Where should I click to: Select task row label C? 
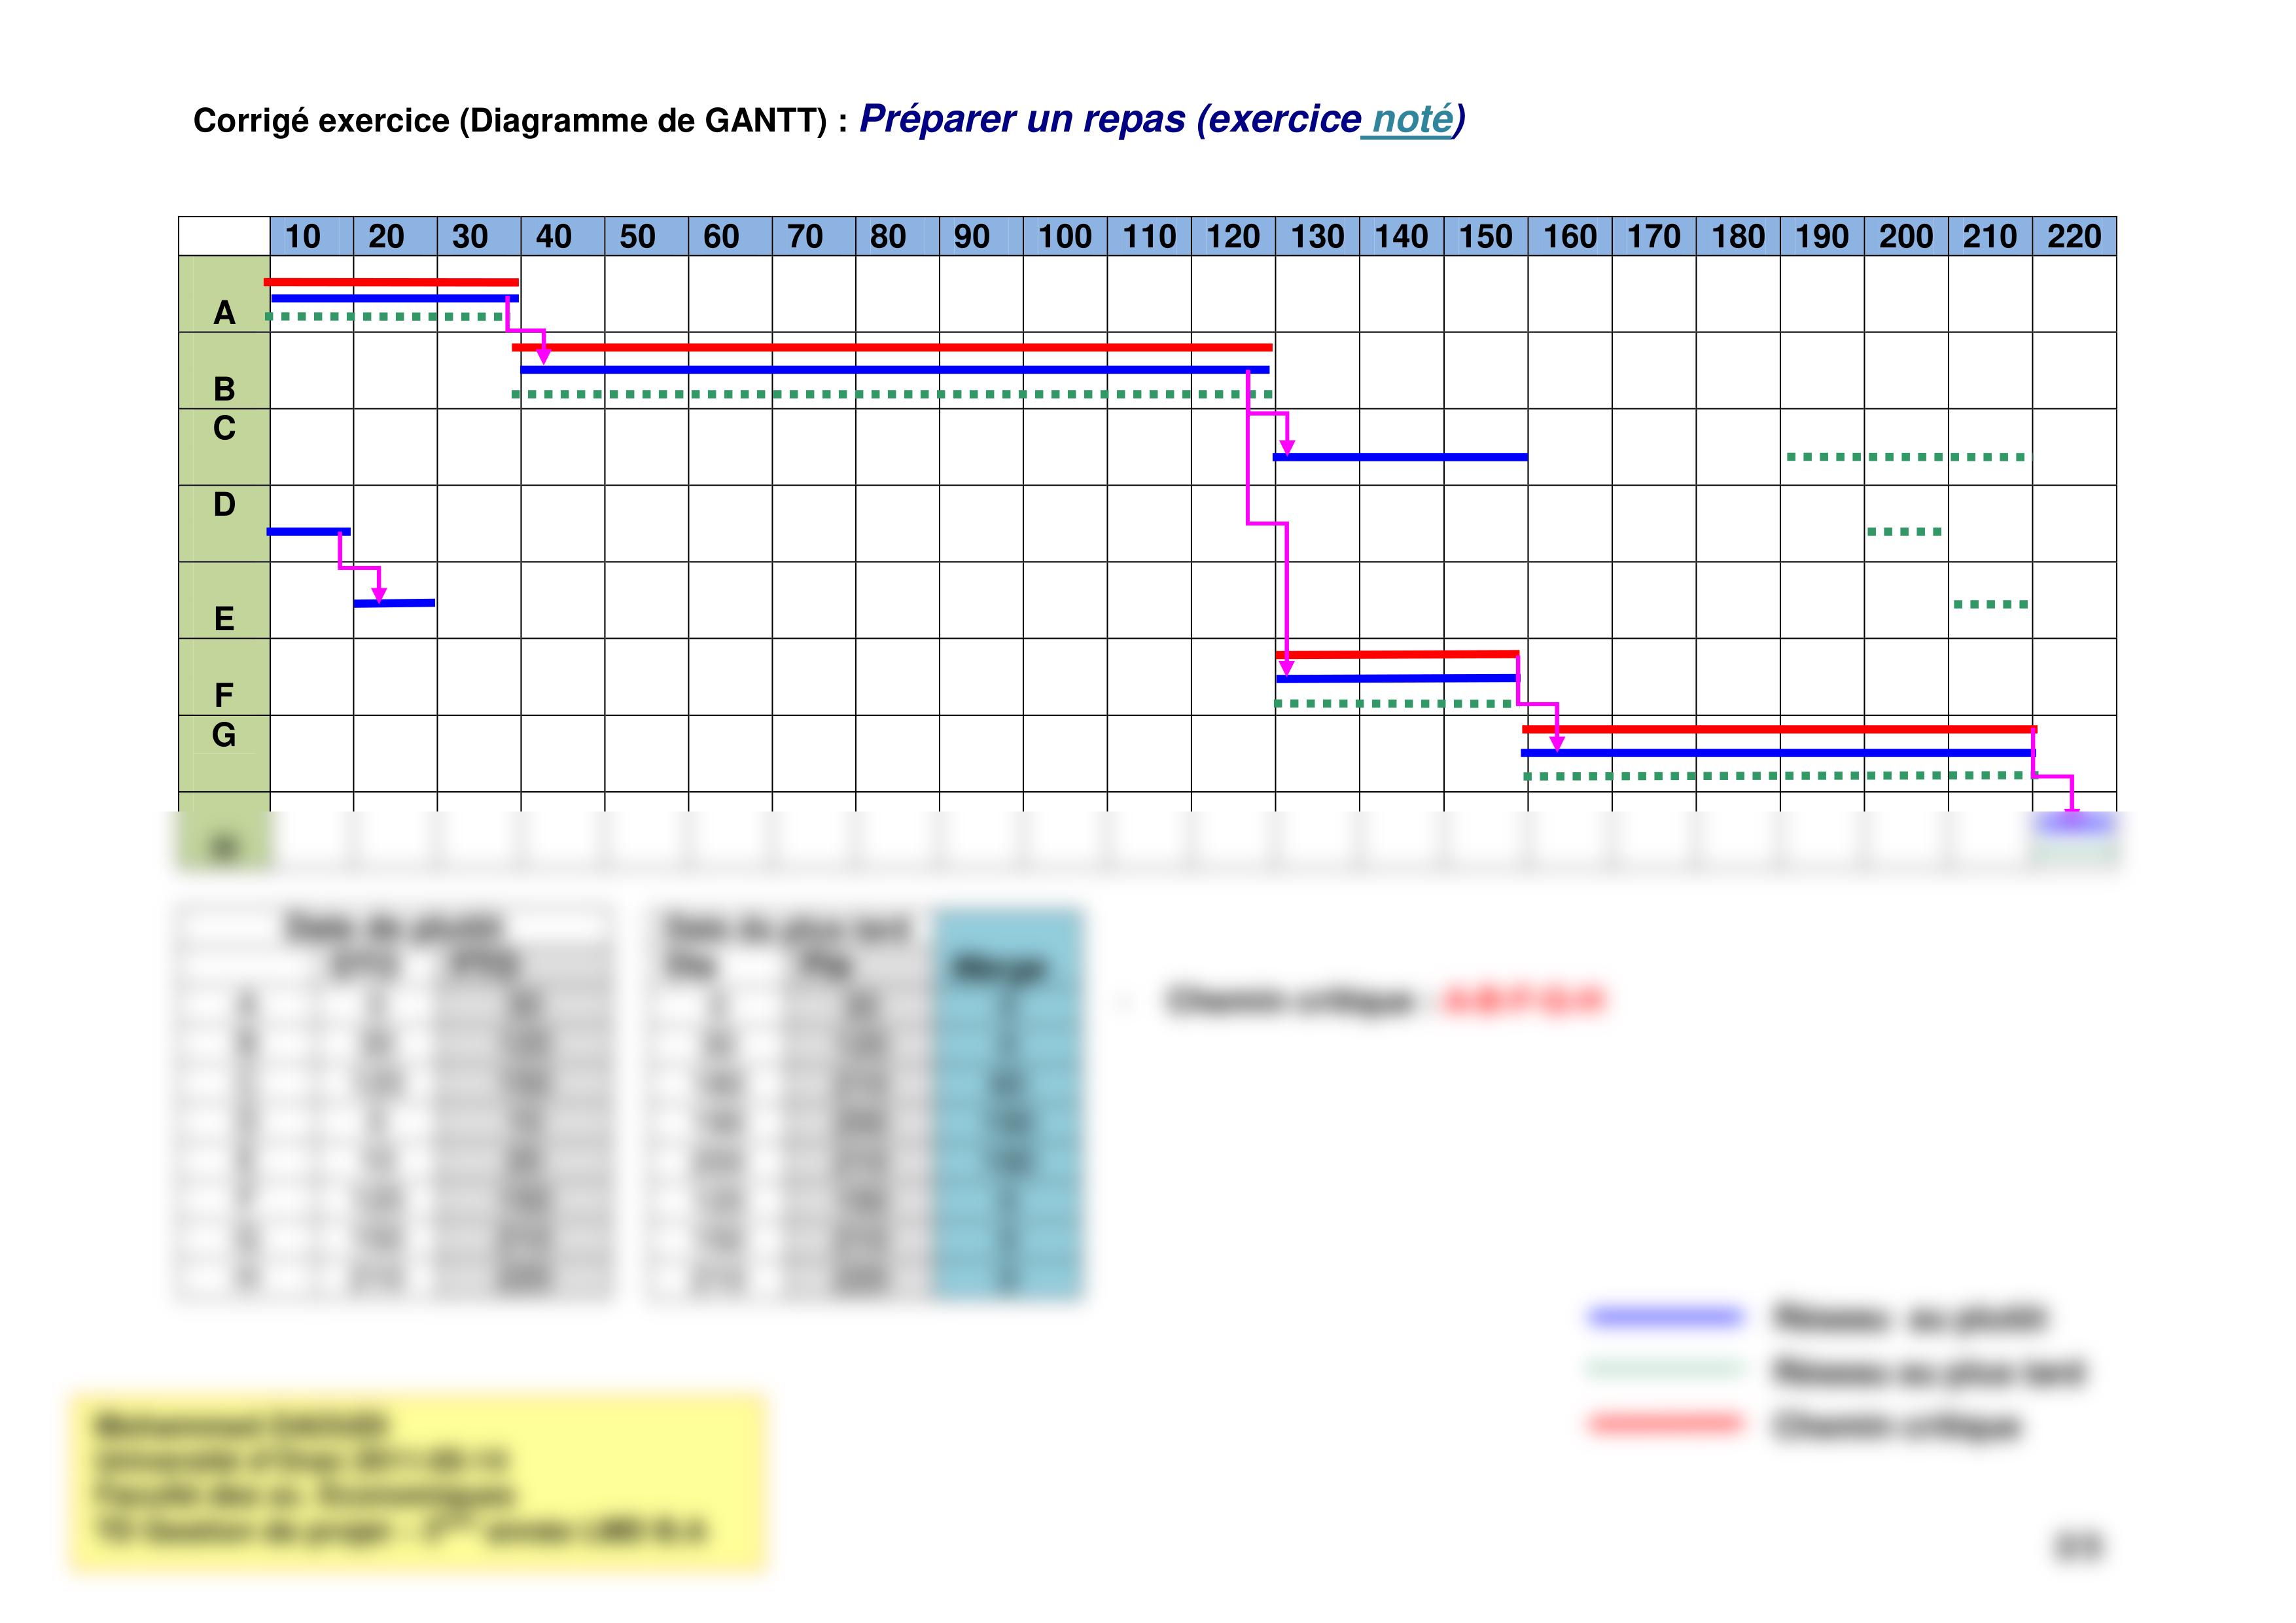[x=224, y=428]
